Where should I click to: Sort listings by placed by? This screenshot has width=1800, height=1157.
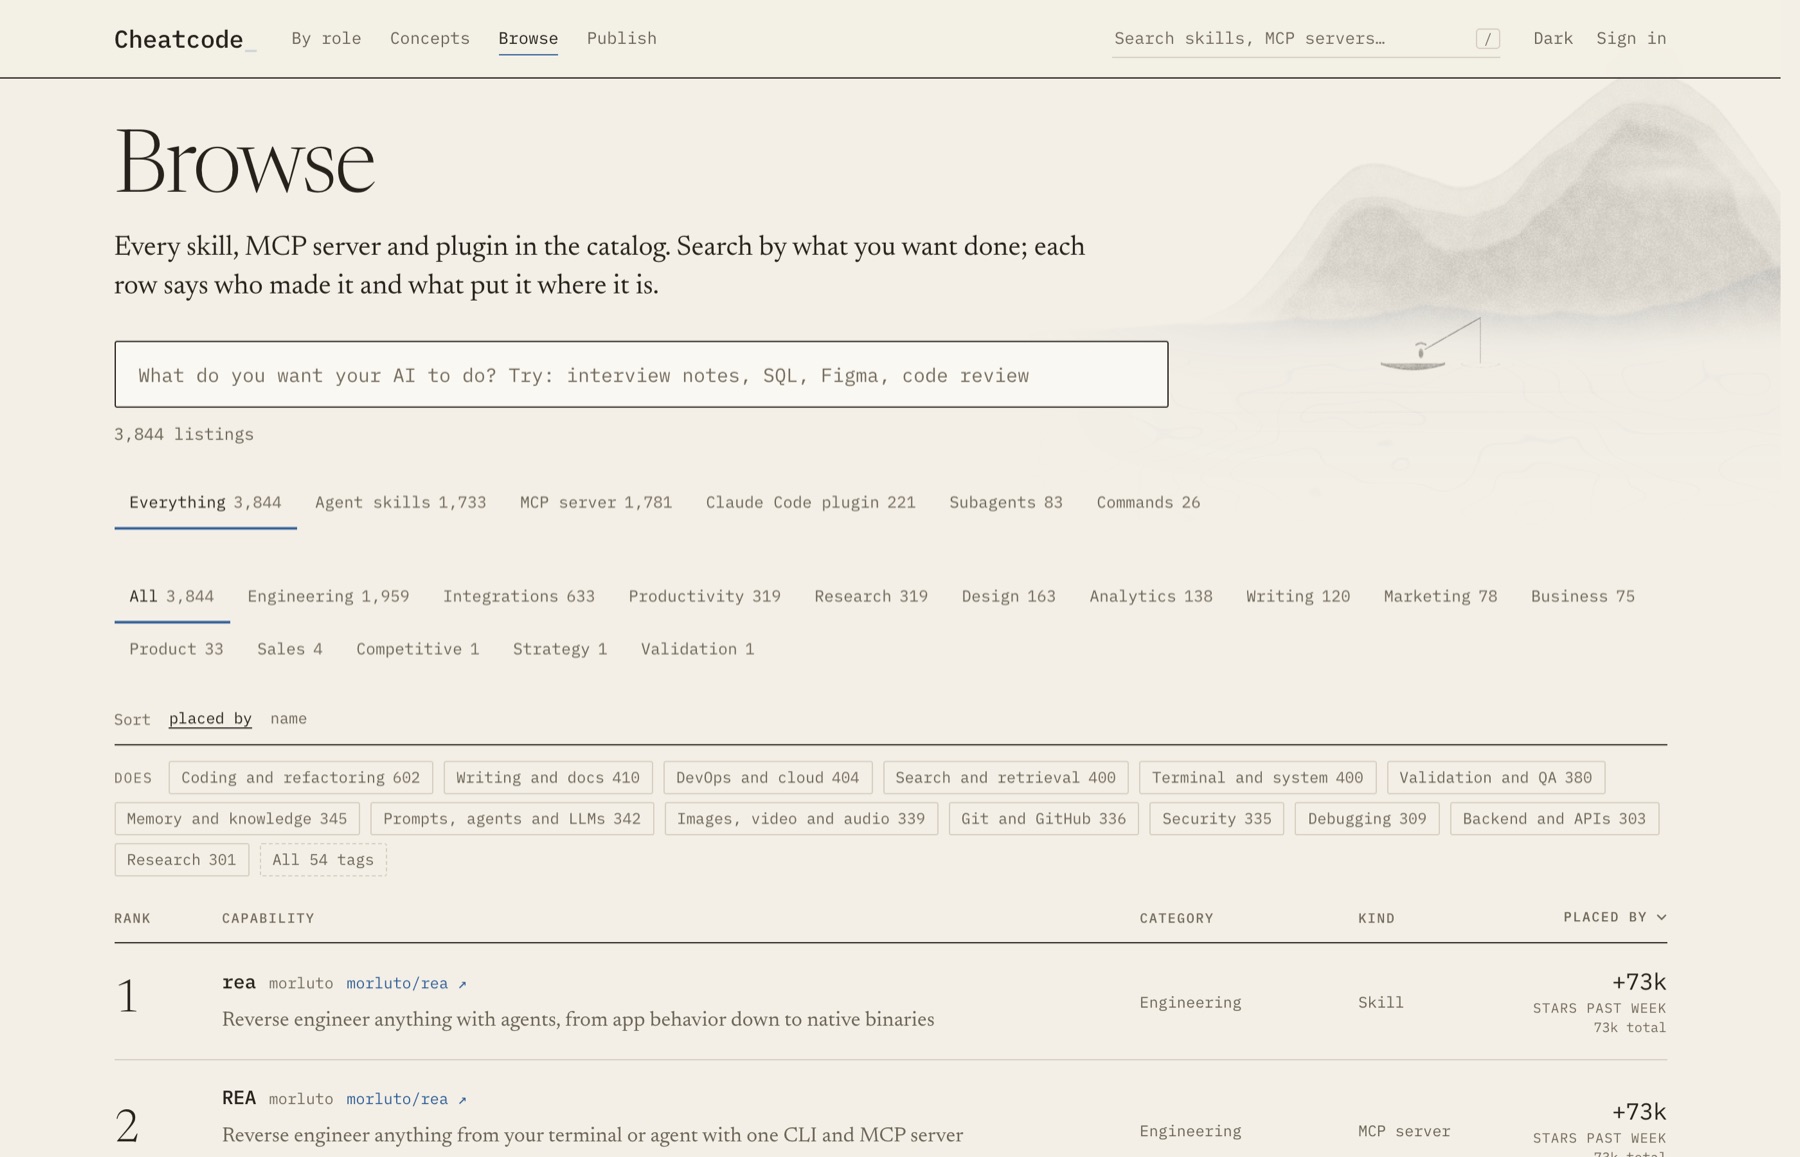[x=210, y=718]
